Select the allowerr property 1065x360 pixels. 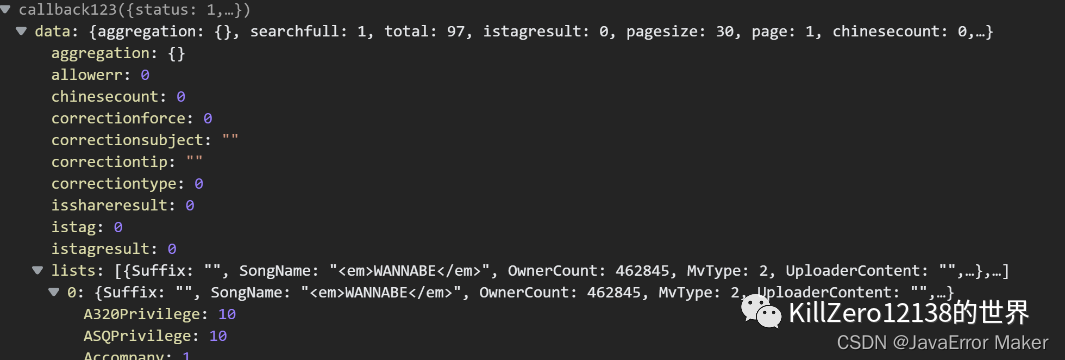[x=101, y=75]
